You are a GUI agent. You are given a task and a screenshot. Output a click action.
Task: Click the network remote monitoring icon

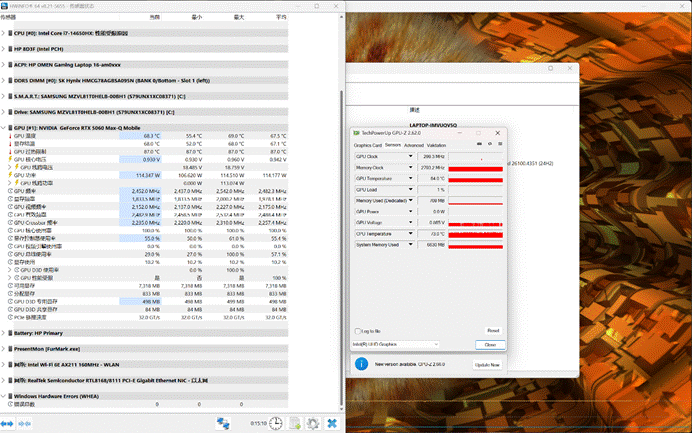223,423
